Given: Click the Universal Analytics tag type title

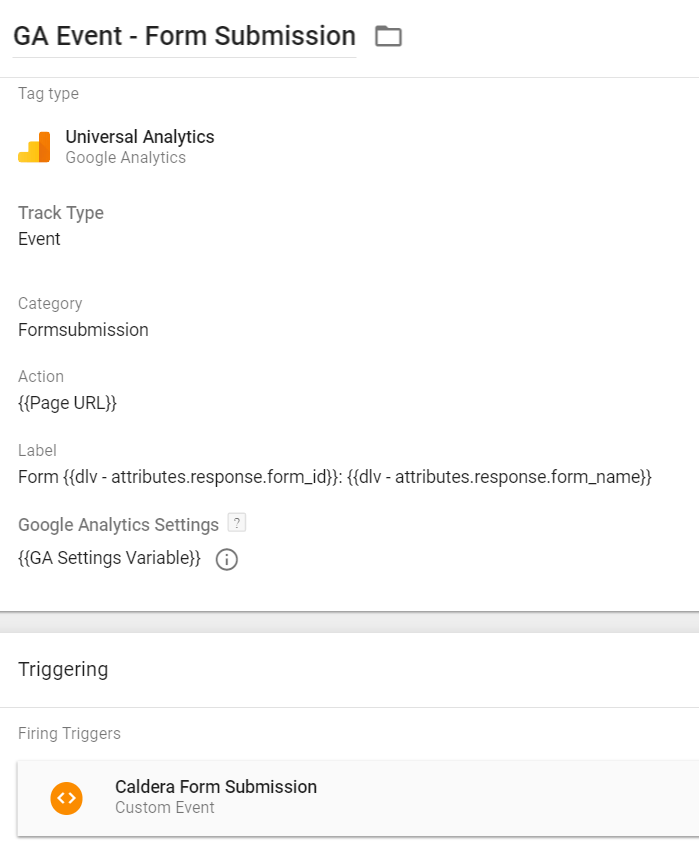Looking at the screenshot, I should [140, 137].
